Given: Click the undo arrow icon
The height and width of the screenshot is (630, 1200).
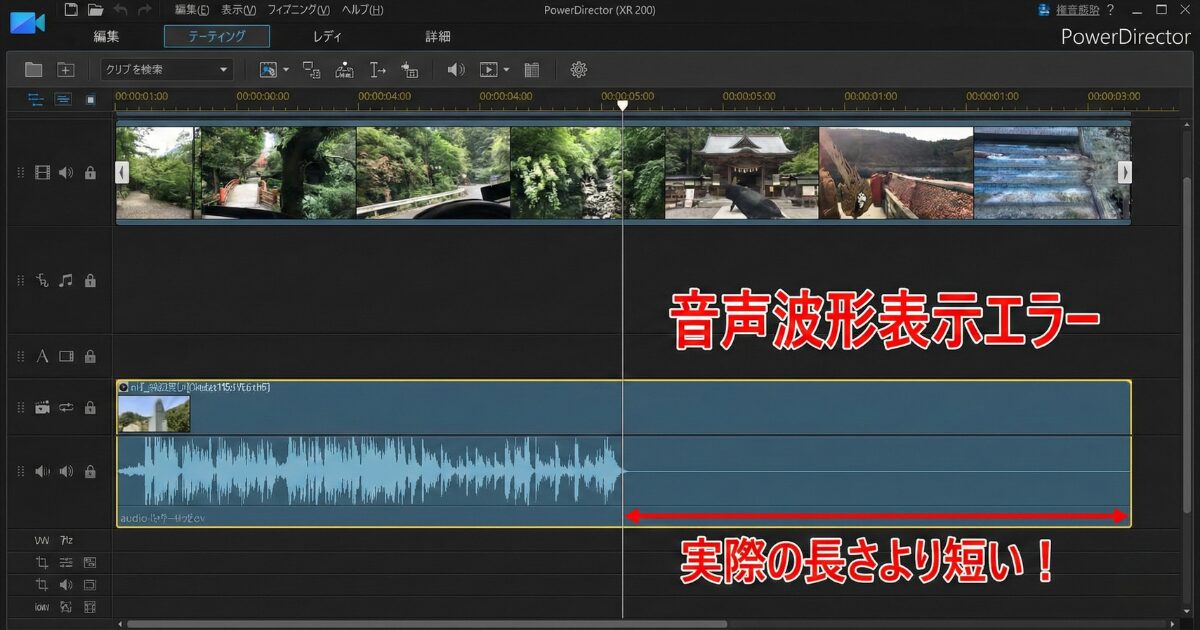Looking at the screenshot, I should click(x=121, y=10).
